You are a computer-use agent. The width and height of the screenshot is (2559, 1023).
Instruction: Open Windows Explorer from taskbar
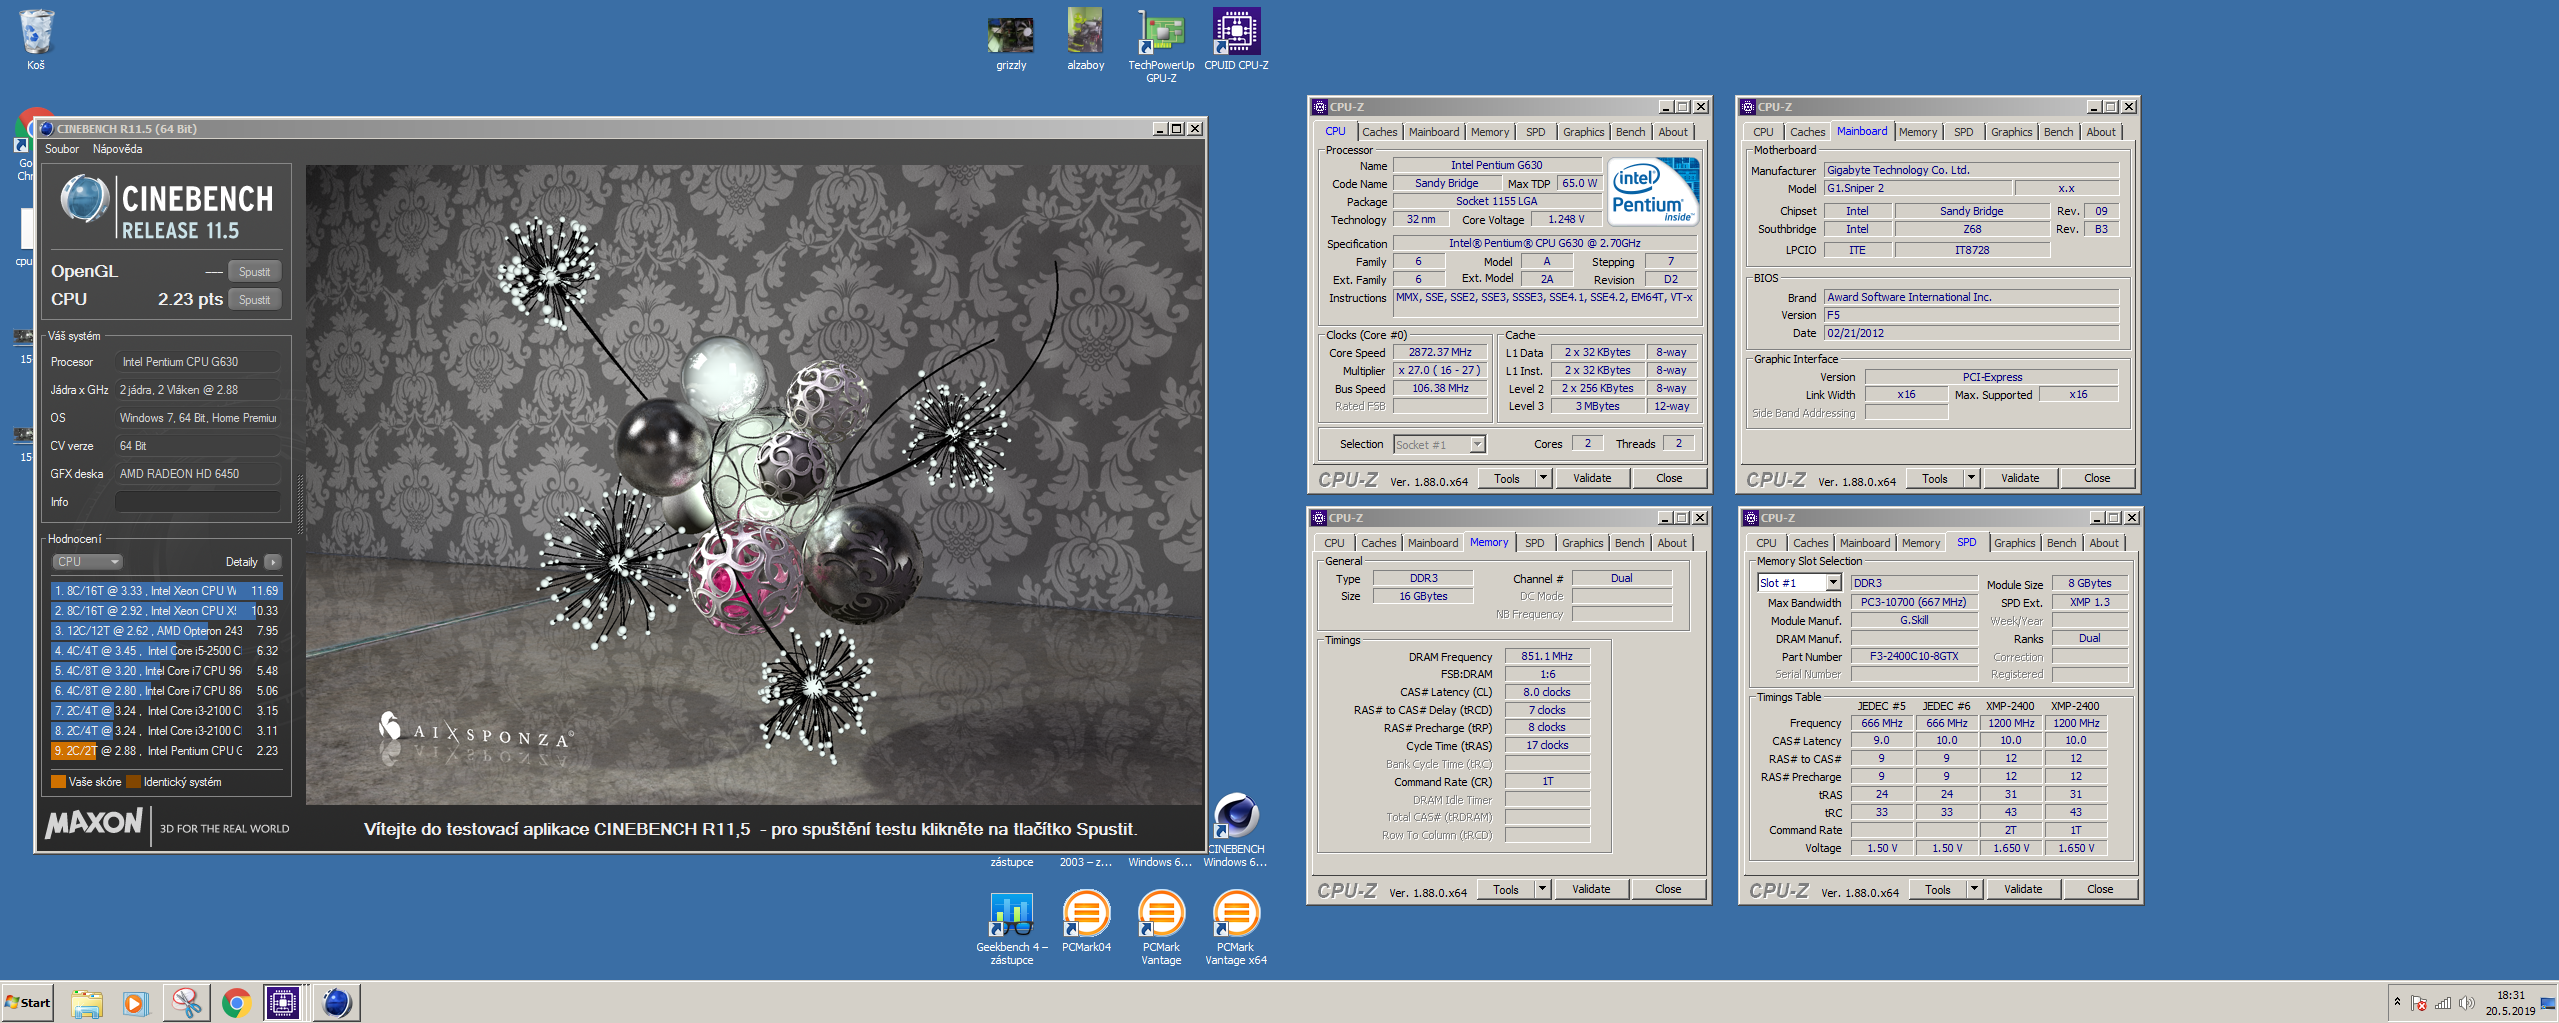[x=87, y=1002]
